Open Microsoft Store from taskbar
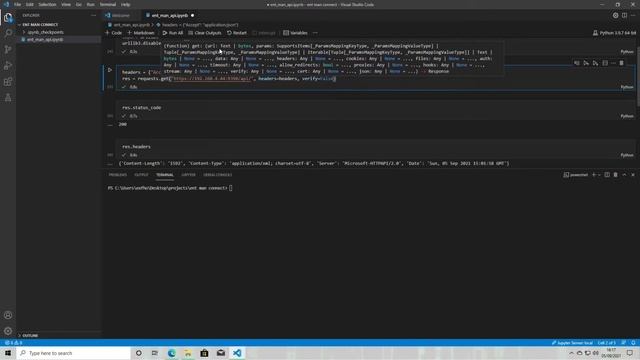The height and width of the screenshot is (360, 640). (x=204, y=353)
